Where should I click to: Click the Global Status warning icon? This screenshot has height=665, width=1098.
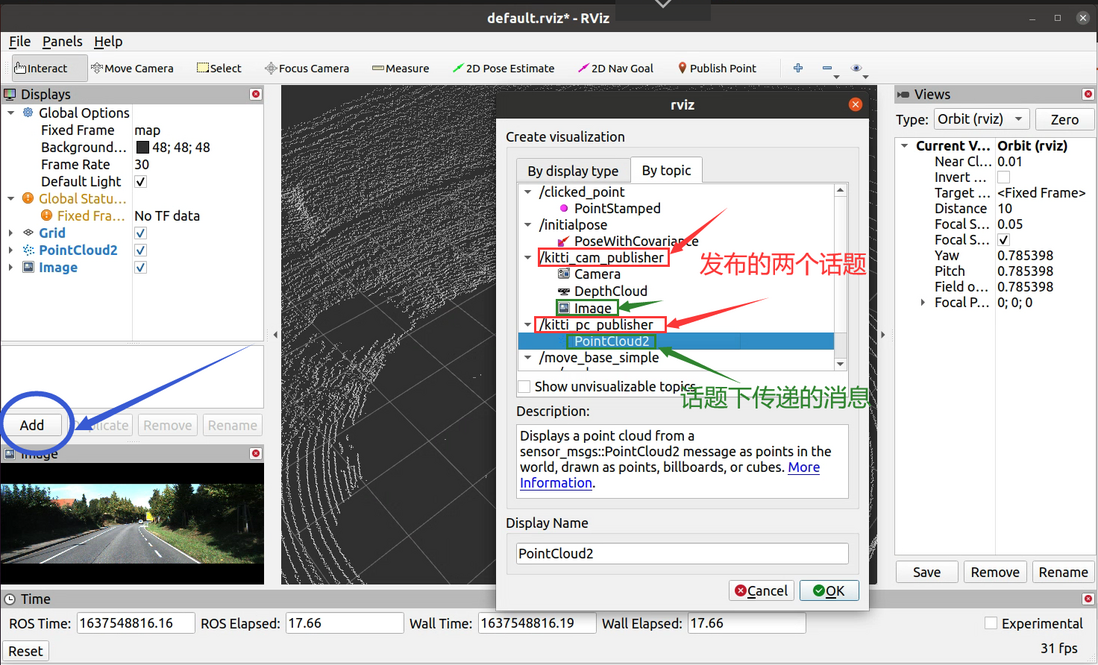[28, 198]
